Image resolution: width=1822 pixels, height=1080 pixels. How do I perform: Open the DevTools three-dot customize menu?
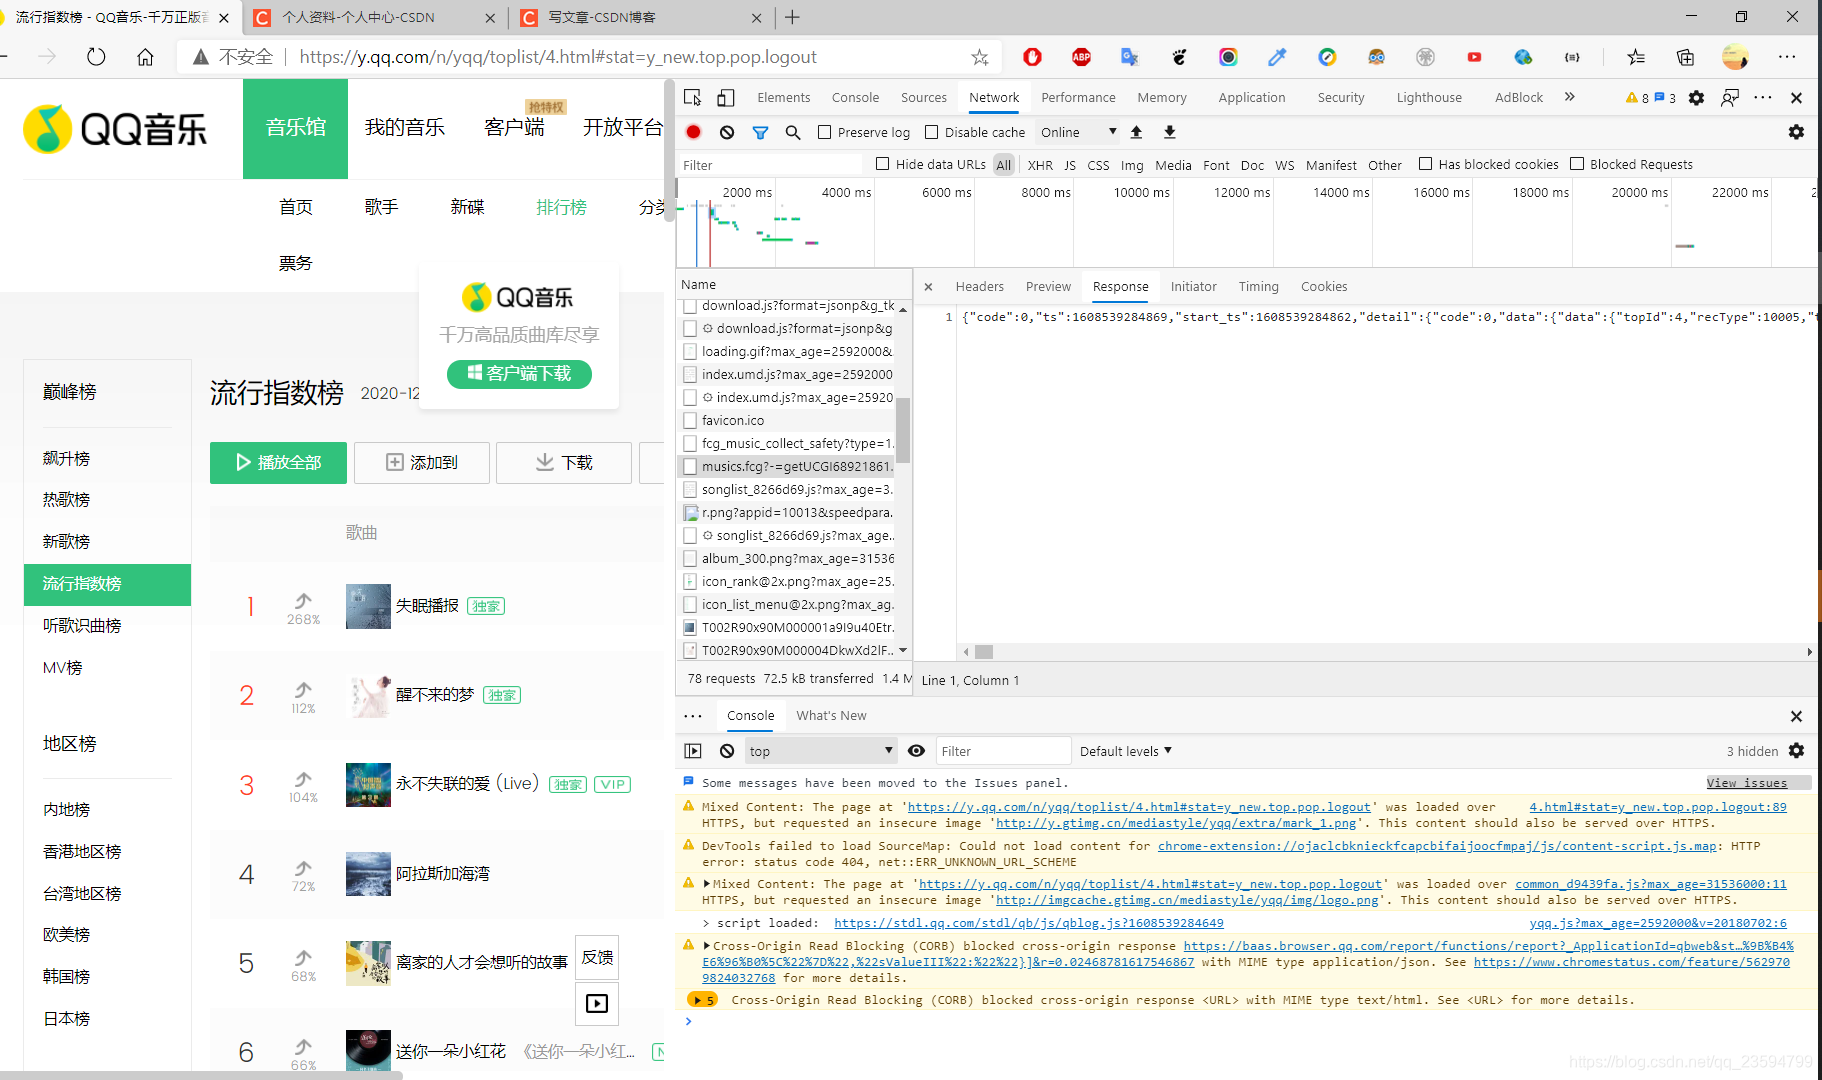tap(1763, 97)
